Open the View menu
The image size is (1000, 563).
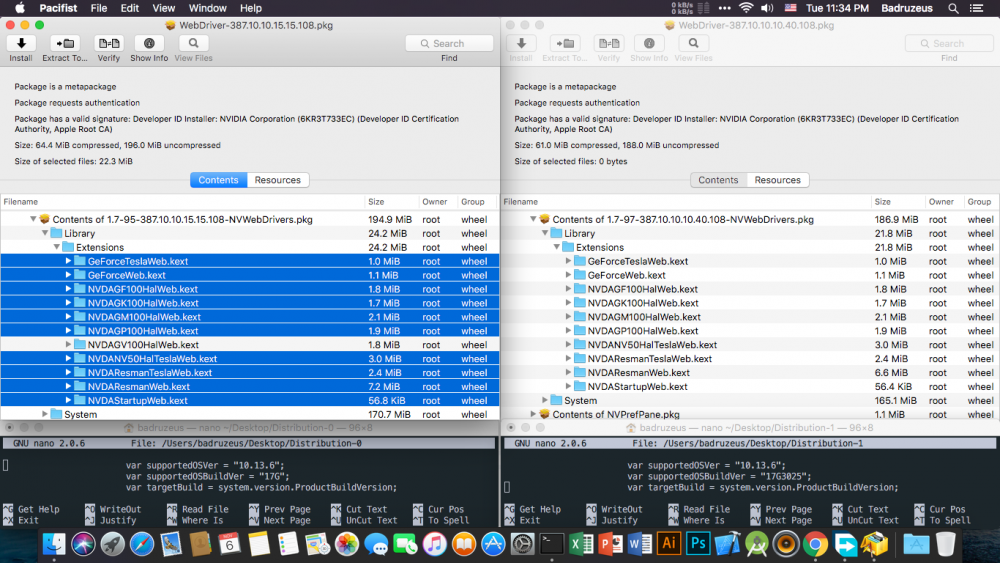tap(163, 8)
